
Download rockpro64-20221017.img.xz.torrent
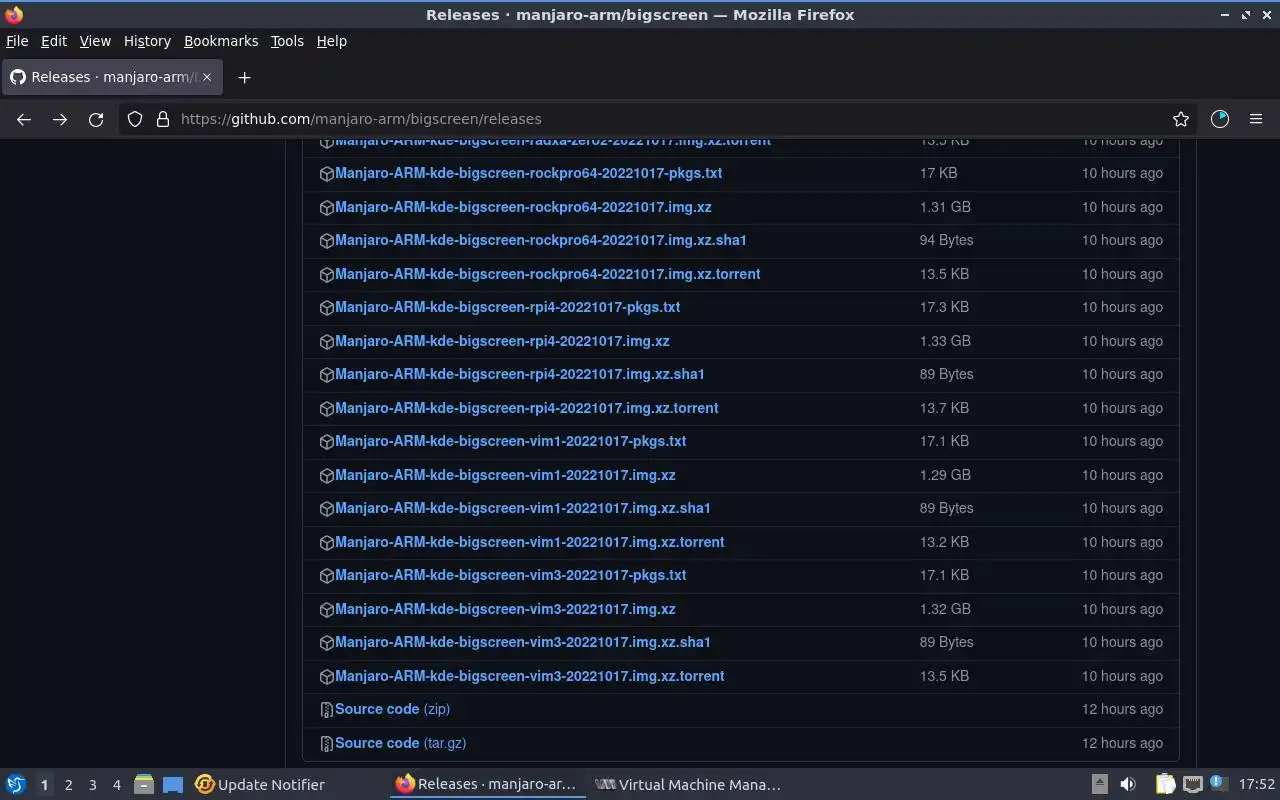point(547,274)
